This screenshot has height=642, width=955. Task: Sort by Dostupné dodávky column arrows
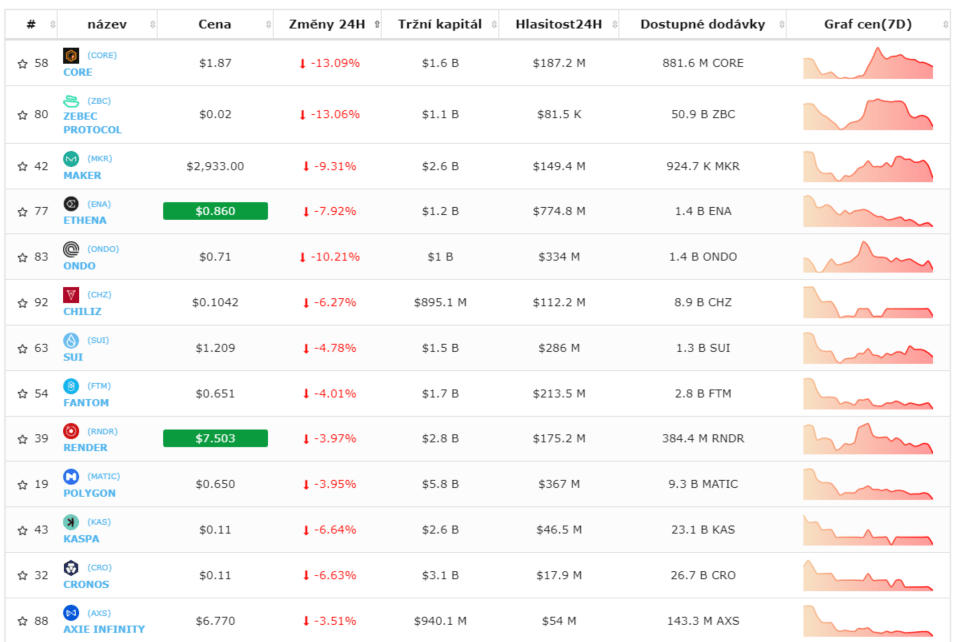coord(781,24)
